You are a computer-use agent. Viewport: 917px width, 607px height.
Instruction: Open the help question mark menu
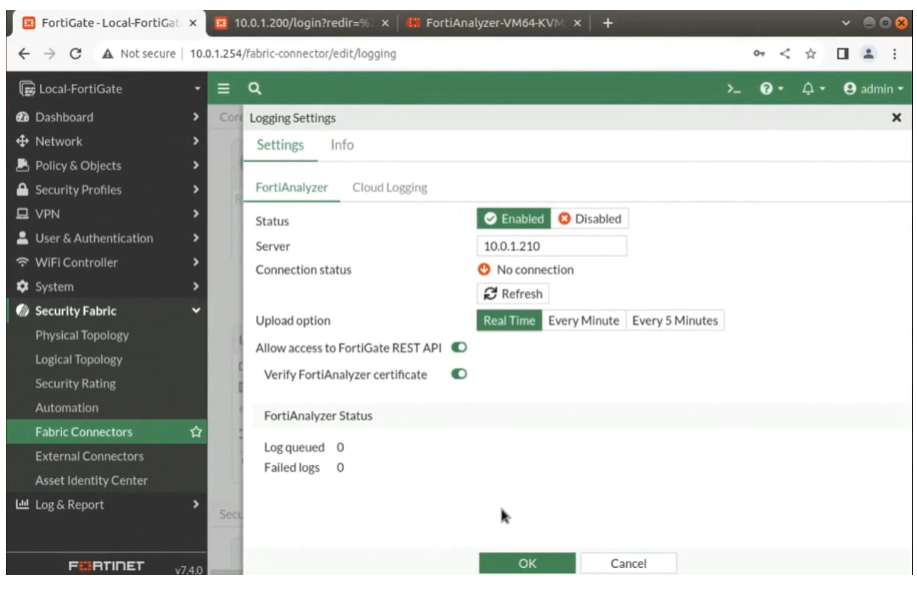[x=771, y=89]
